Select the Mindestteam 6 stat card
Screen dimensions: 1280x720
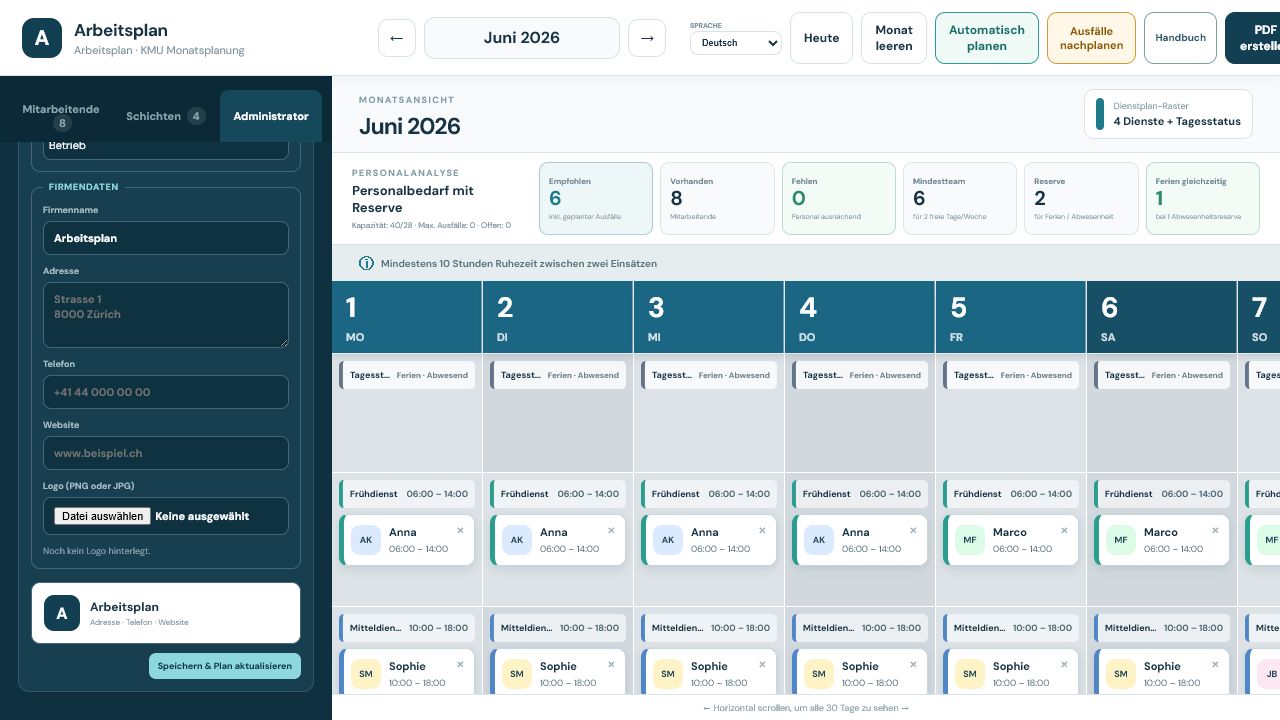[960, 199]
